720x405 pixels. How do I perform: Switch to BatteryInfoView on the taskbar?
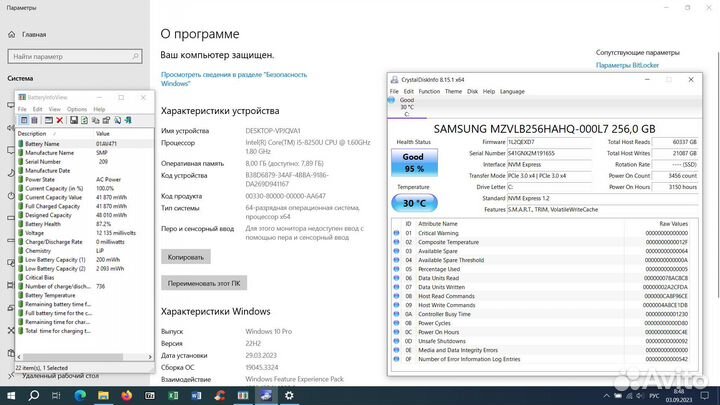[242, 395]
